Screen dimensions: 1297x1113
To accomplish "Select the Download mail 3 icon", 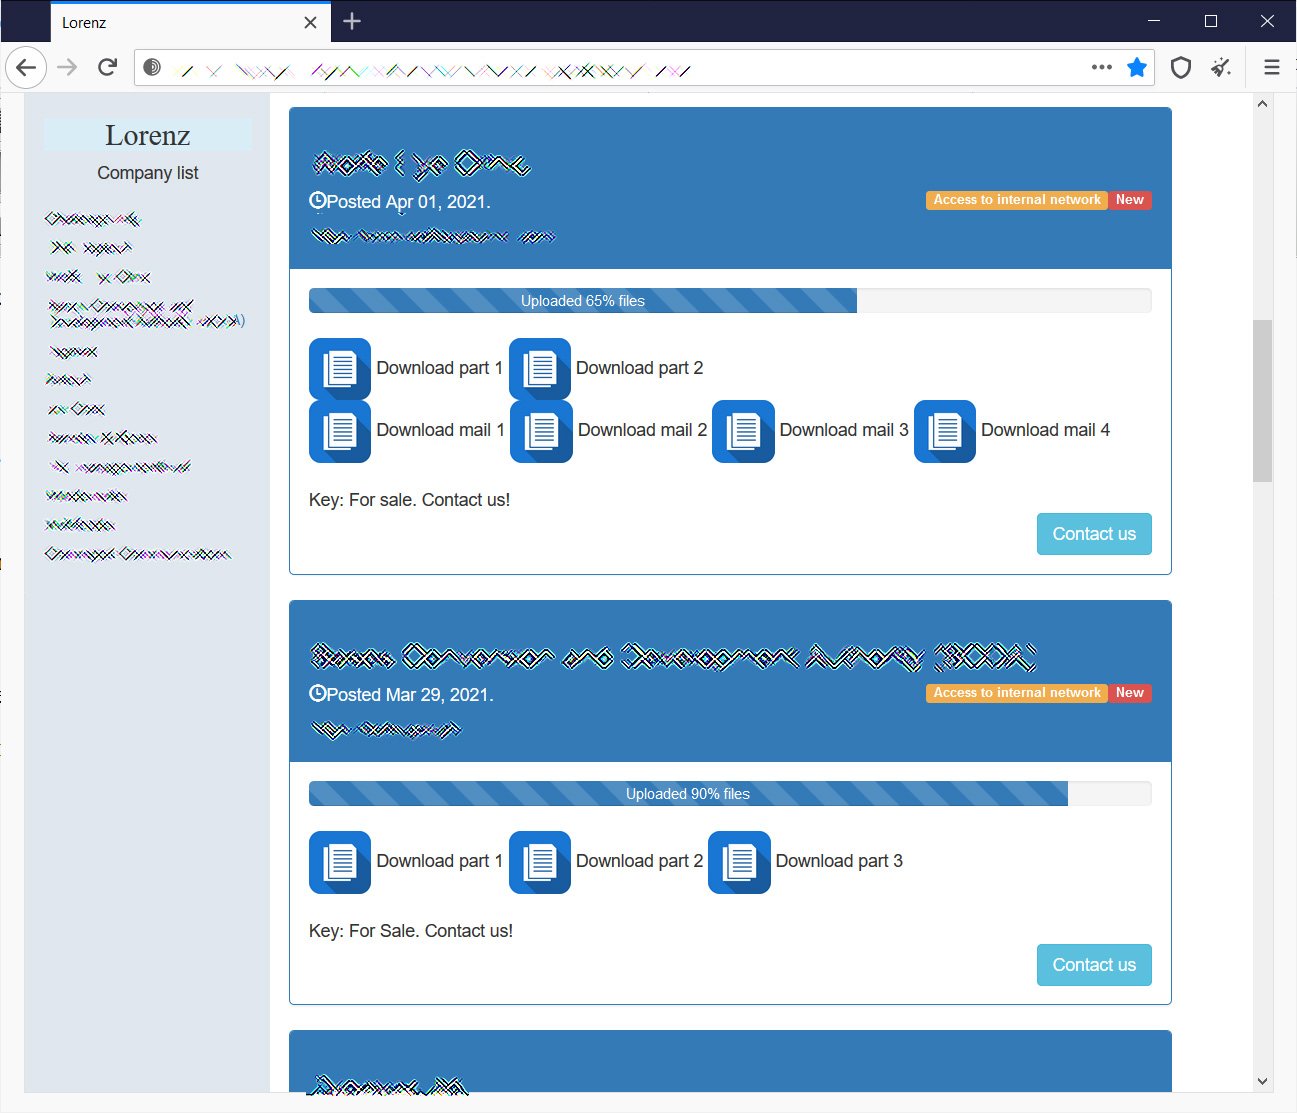I will (x=743, y=431).
